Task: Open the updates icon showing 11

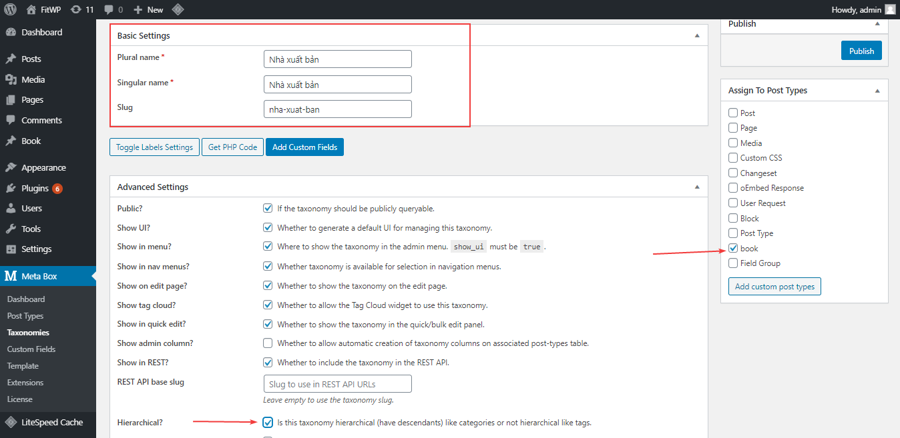Action: coord(76,10)
